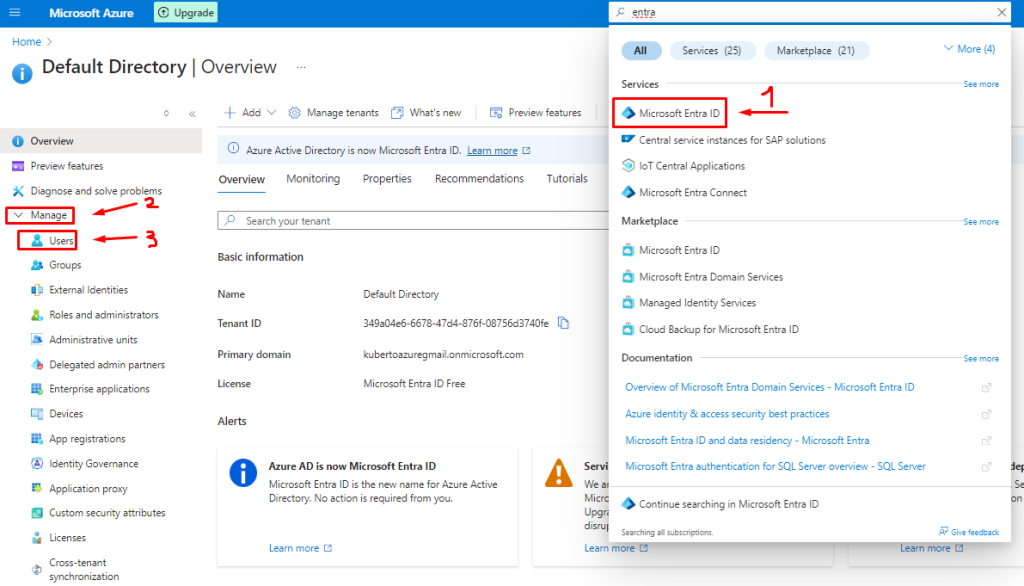Open Azure identity & access security best practices
Viewport: 1024px width, 586px height.
click(727, 414)
